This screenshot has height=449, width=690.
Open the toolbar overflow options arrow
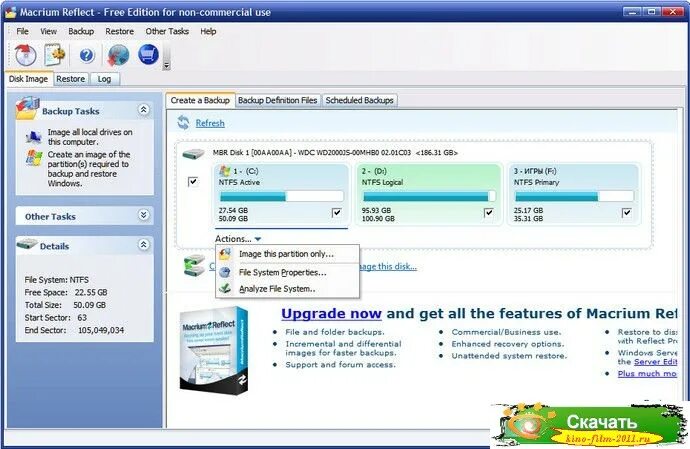click(x=166, y=66)
